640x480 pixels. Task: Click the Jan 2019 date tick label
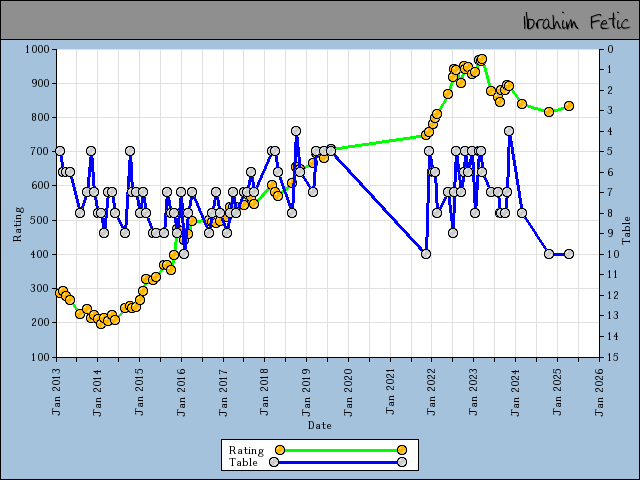coord(306,392)
